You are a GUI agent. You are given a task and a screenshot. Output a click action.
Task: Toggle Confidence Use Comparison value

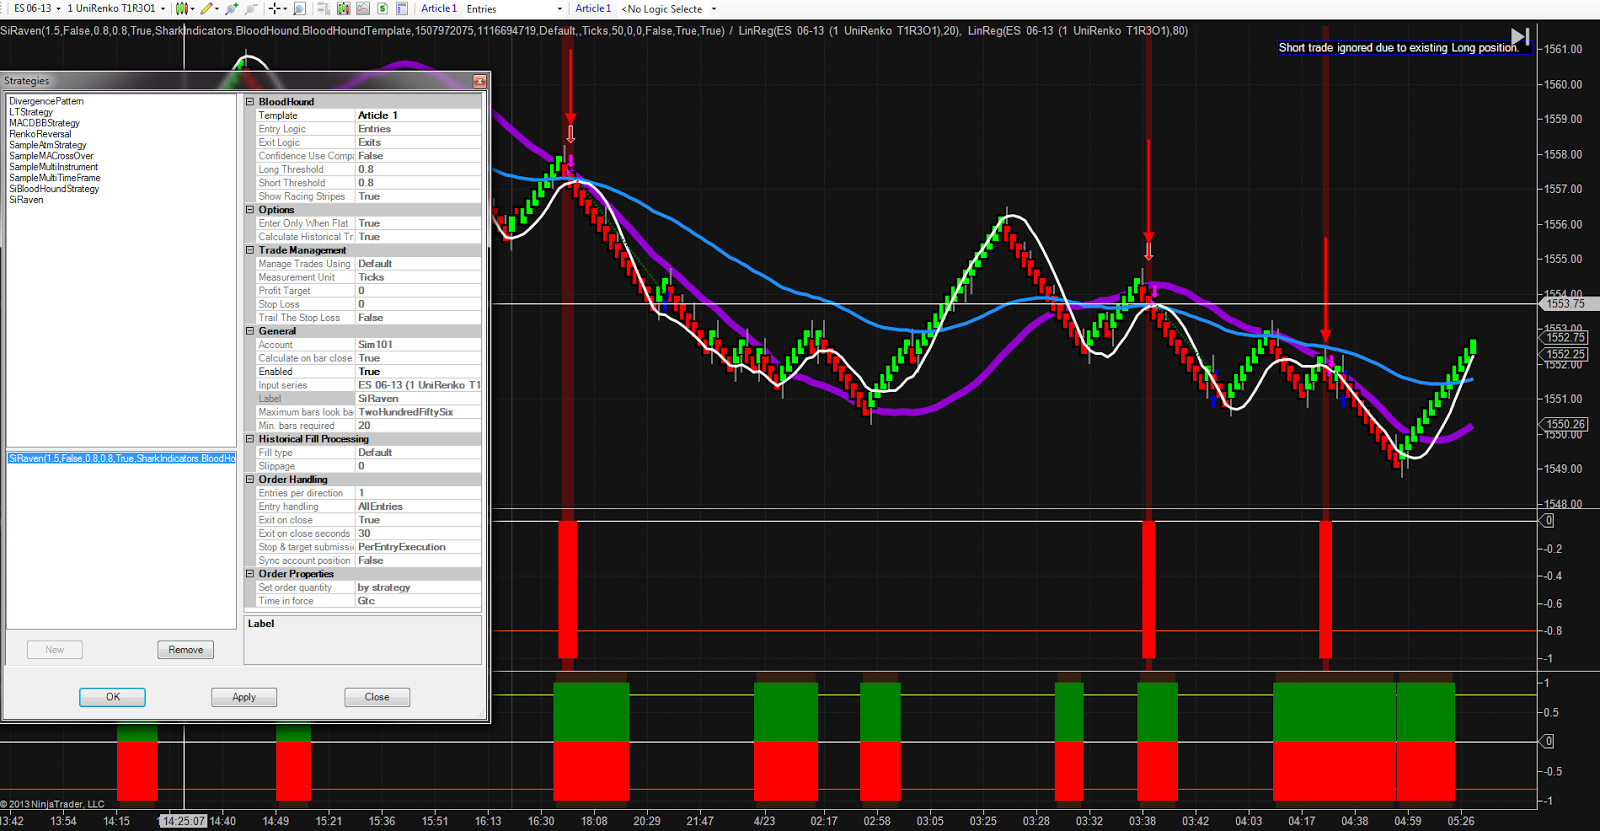(x=418, y=156)
